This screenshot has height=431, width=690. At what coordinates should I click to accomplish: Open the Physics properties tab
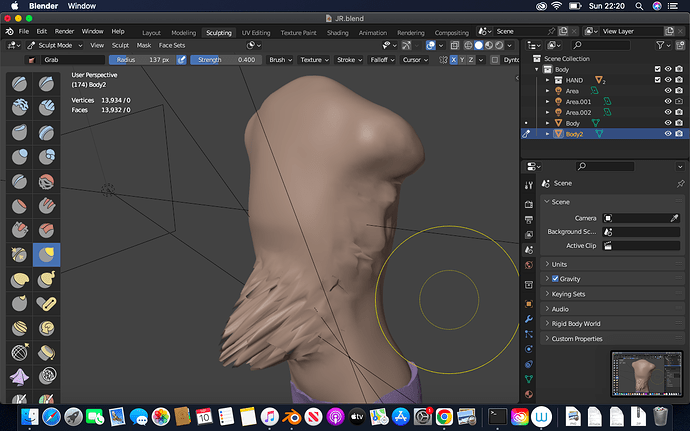click(529, 349)
